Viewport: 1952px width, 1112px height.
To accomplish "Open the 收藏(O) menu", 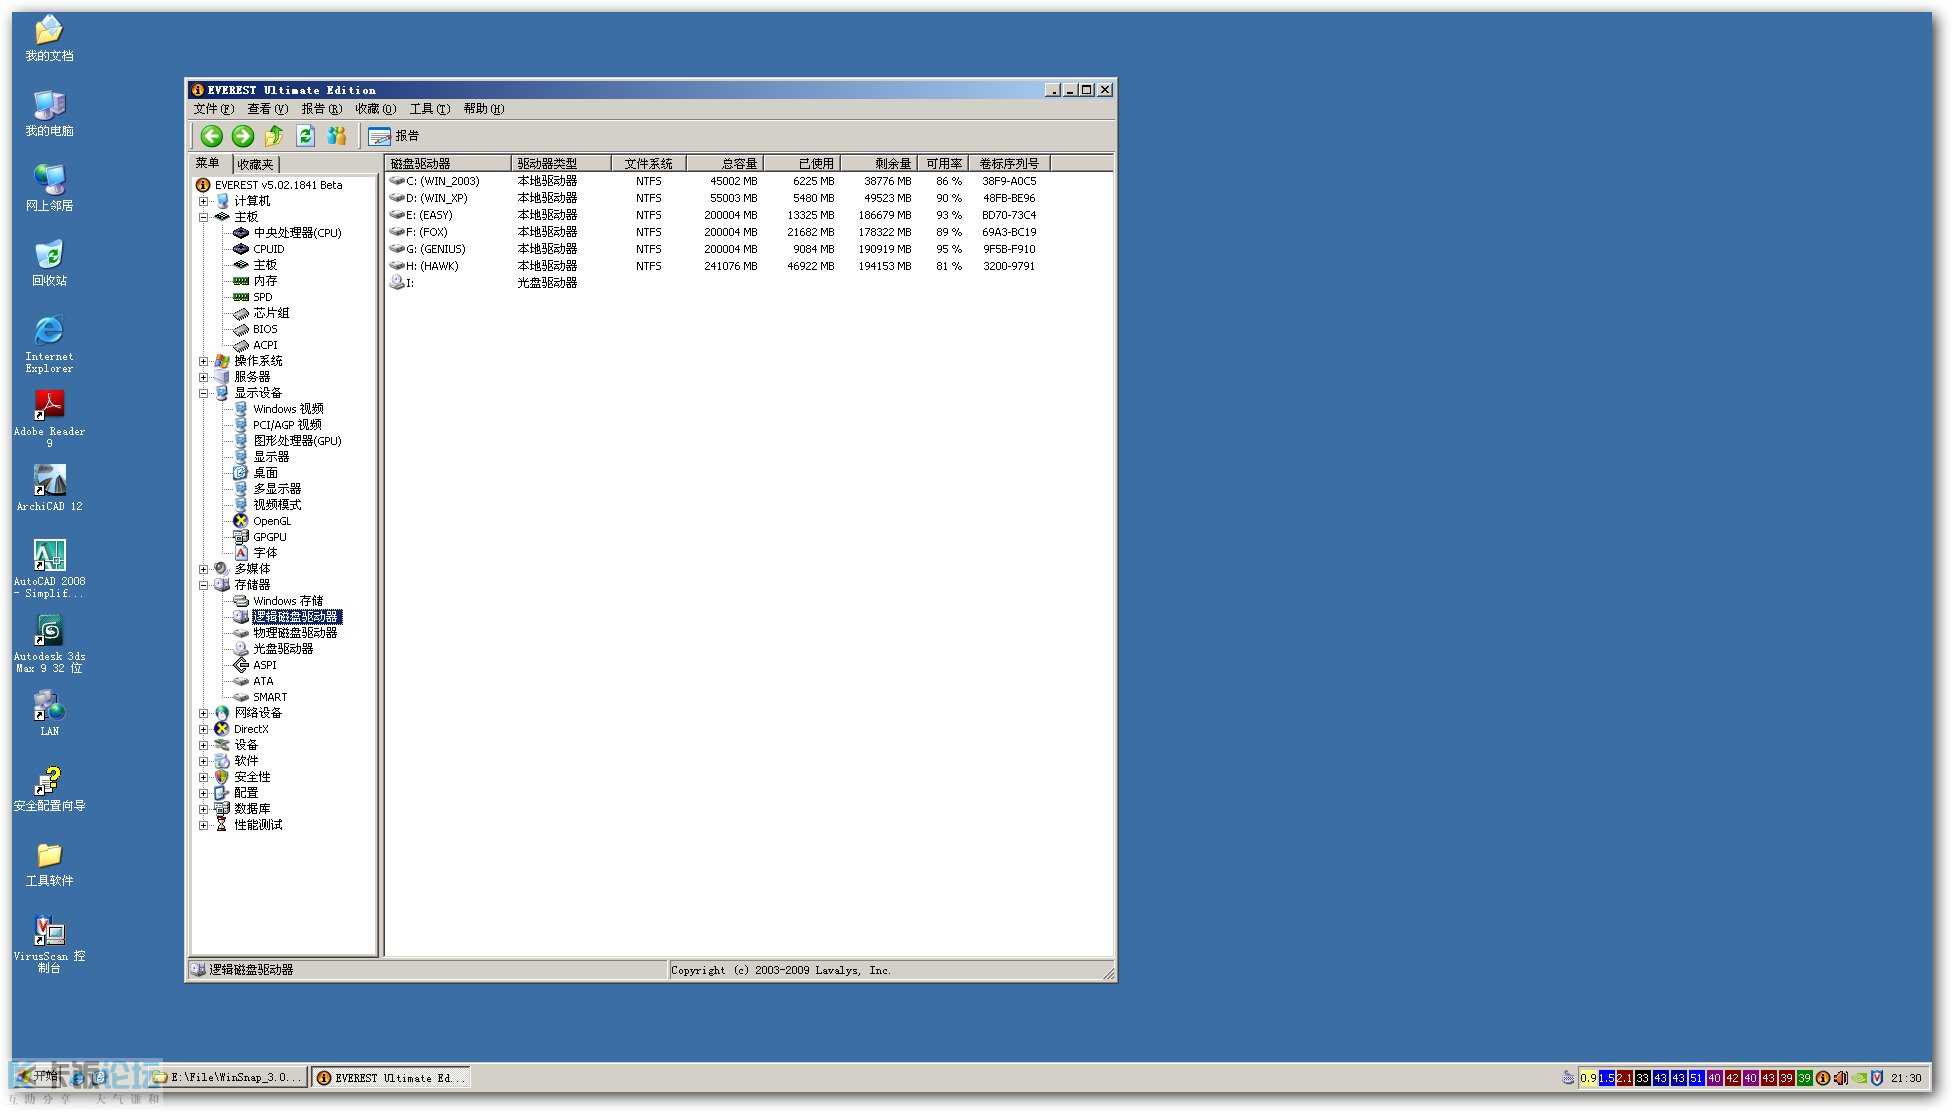I will (375, 109).
